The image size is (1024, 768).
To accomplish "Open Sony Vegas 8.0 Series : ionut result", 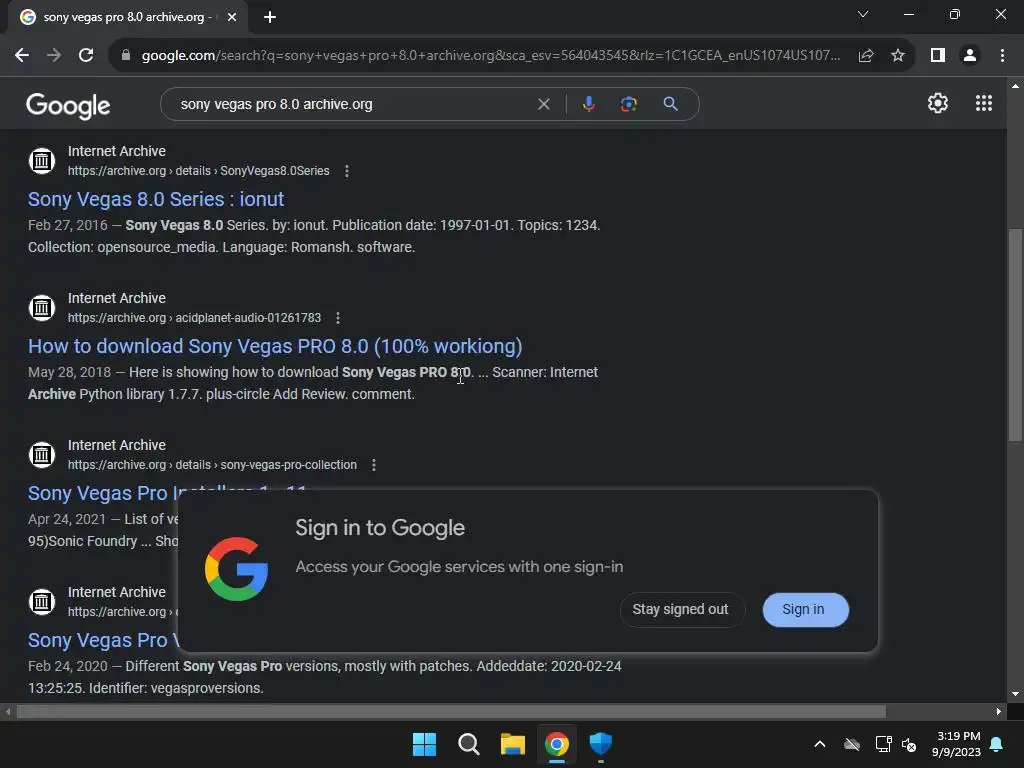I will coord(156,199).
